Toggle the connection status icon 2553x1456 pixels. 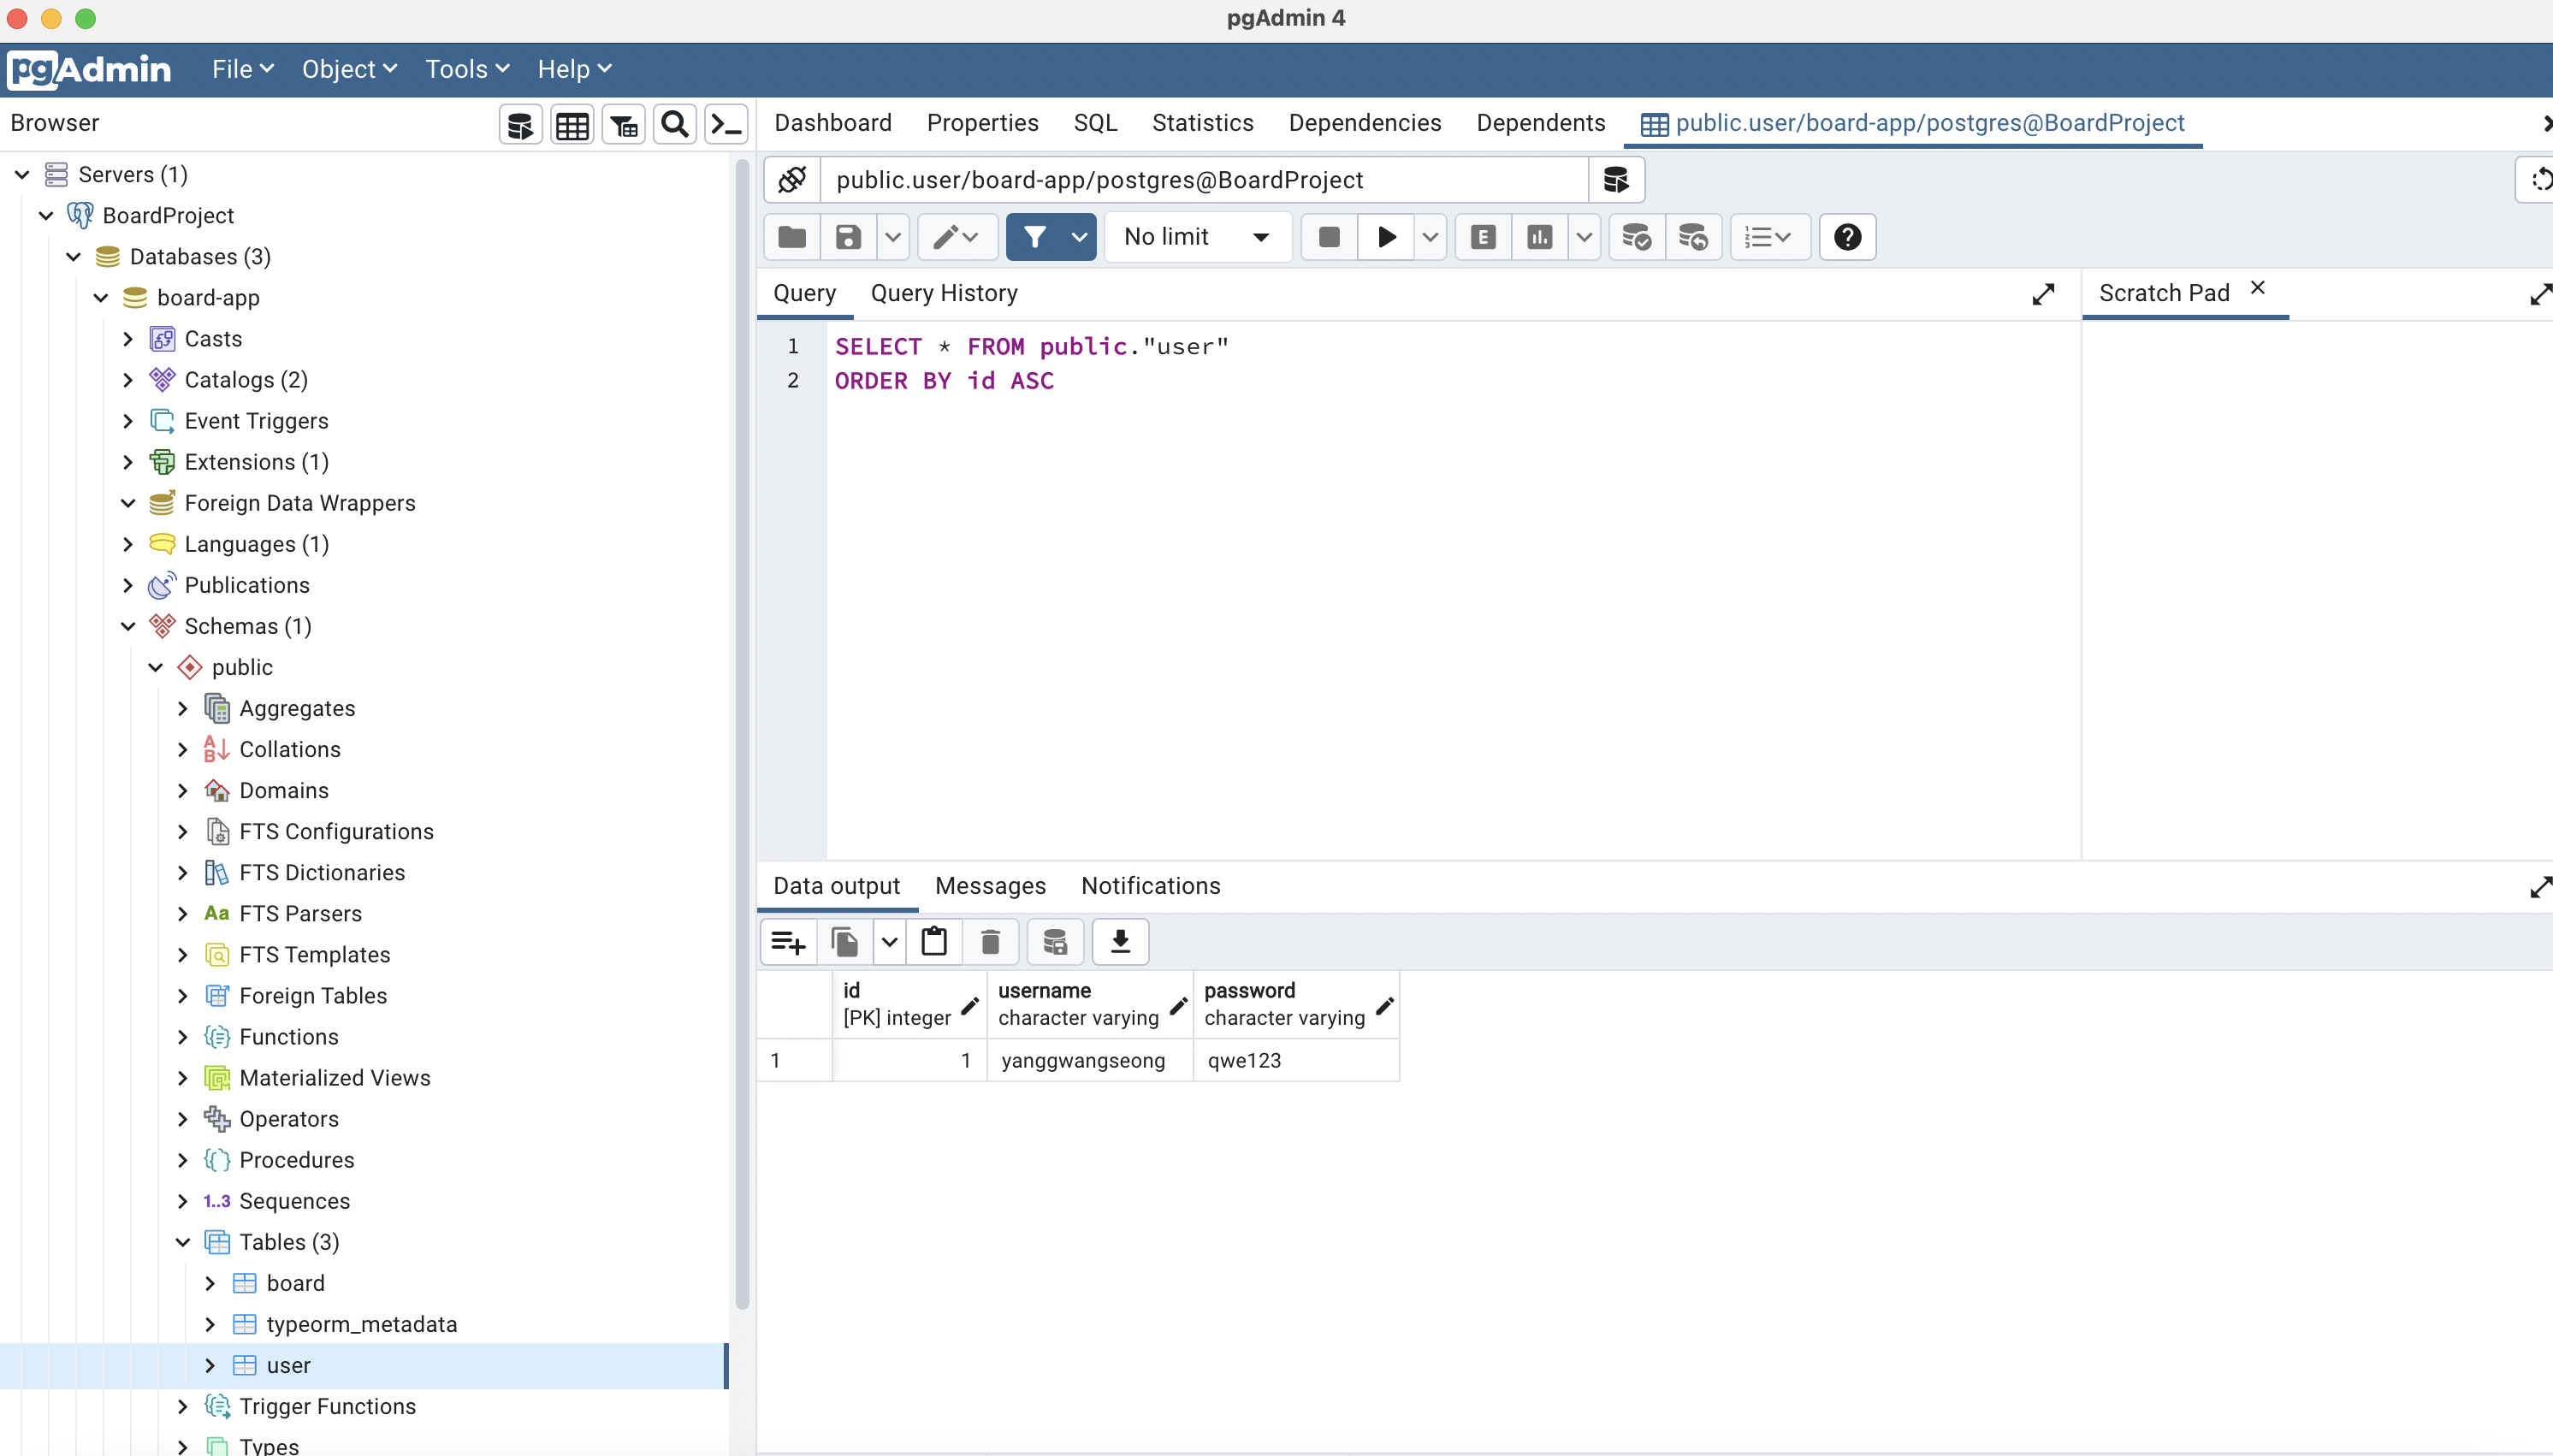click(792, 180)
